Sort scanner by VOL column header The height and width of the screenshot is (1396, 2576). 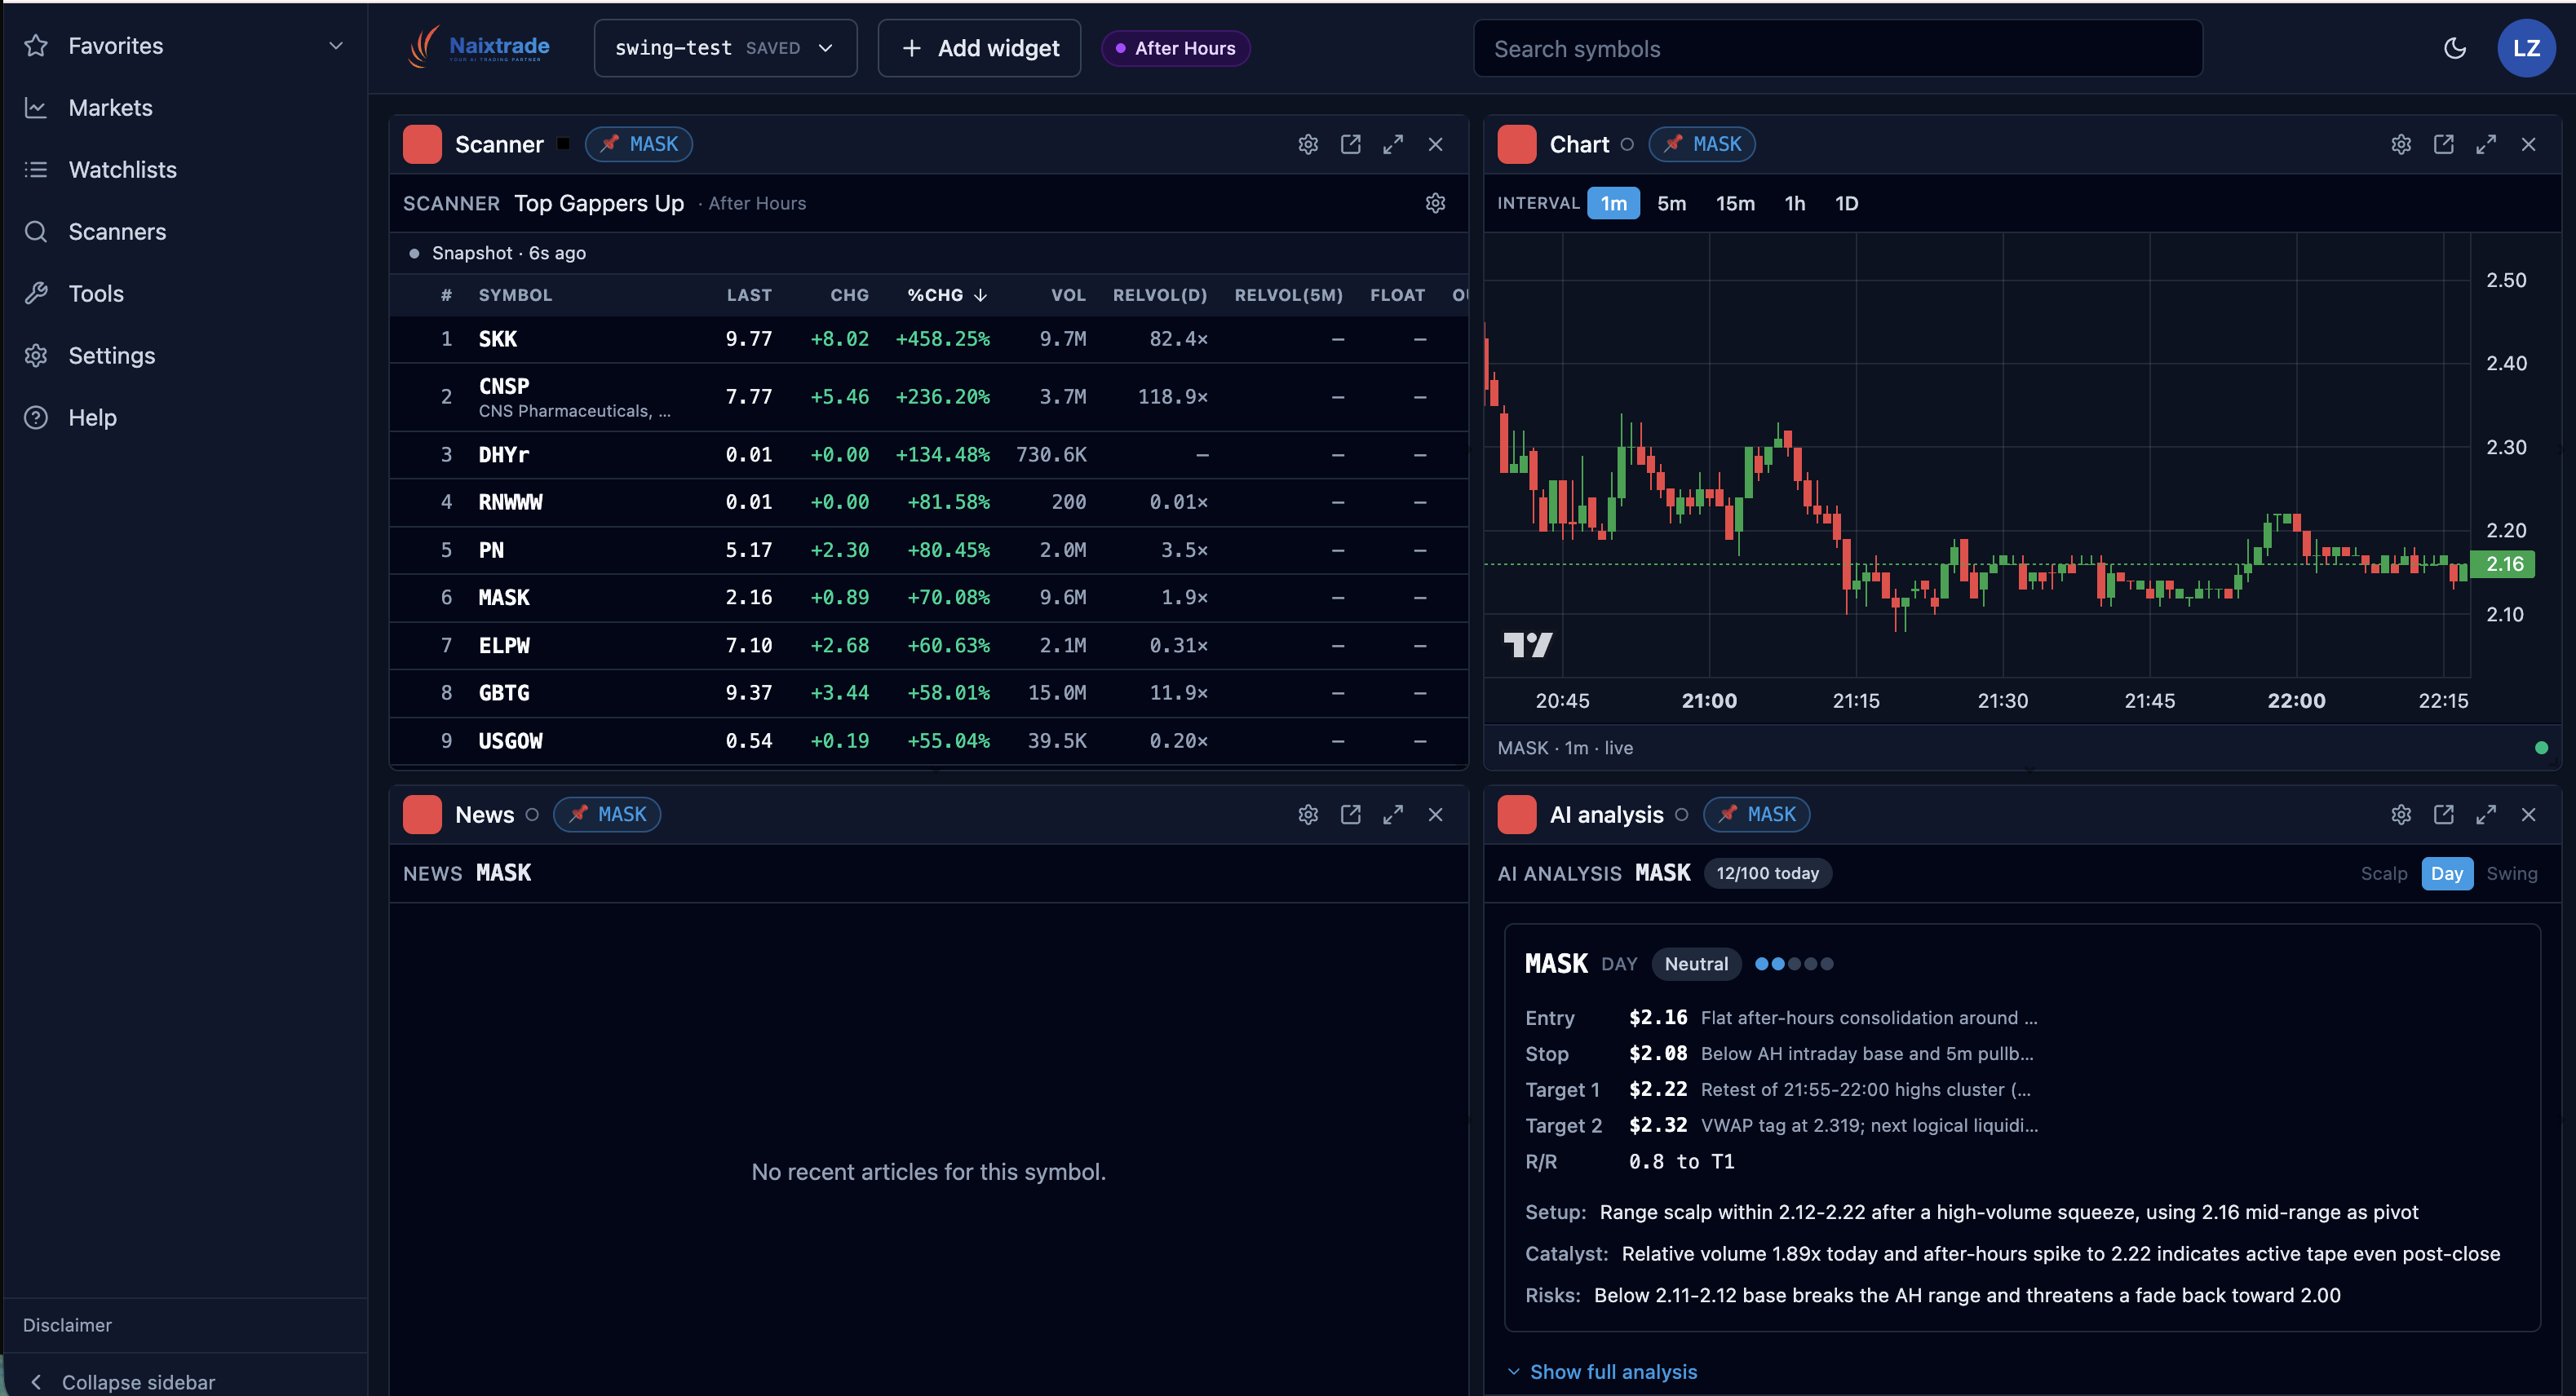point(1067,295)
